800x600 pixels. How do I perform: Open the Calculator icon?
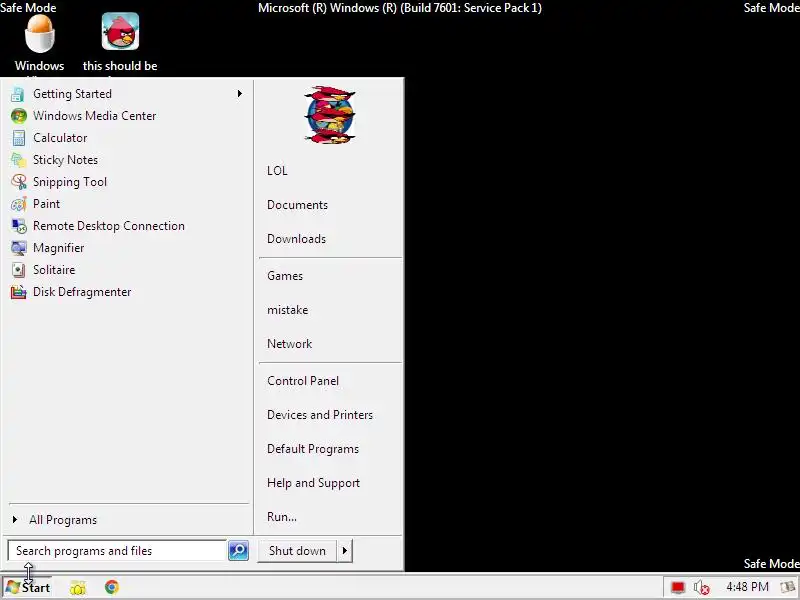point(18,138)
